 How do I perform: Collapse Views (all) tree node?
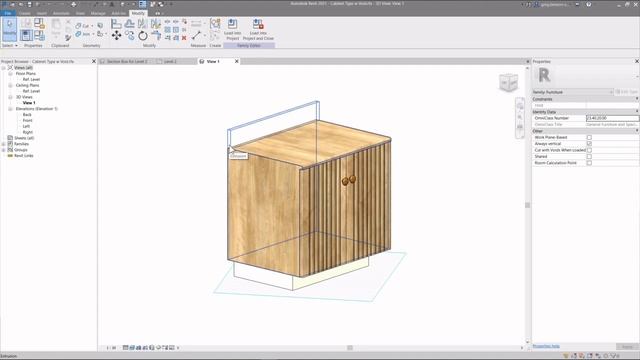4,68
